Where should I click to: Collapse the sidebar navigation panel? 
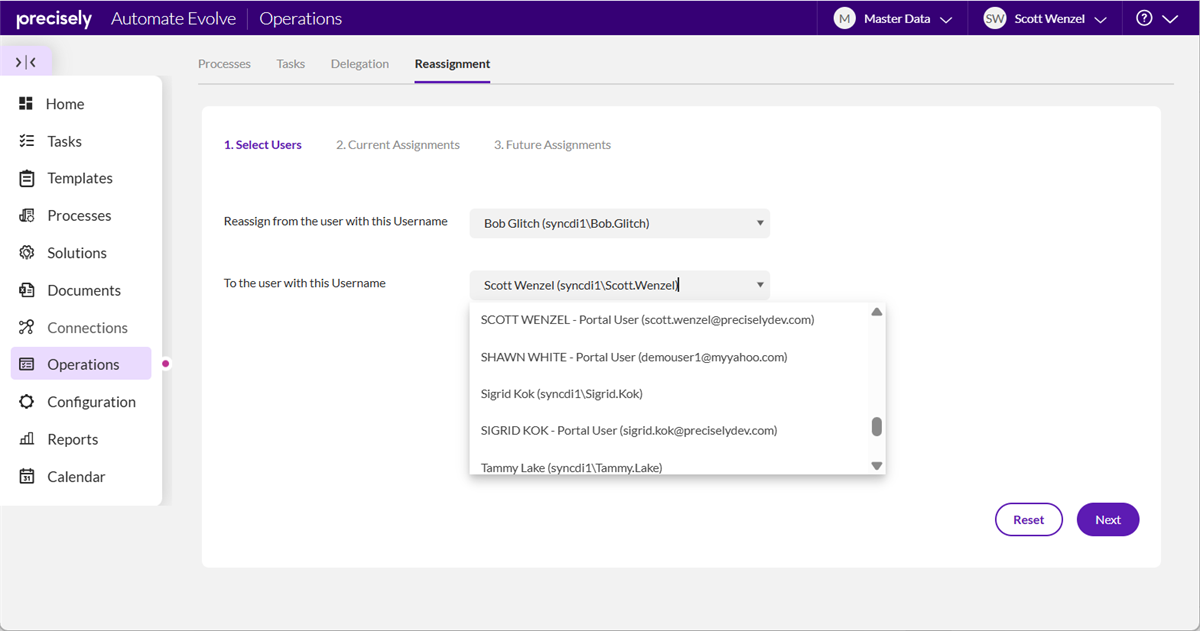pos(26,62)
